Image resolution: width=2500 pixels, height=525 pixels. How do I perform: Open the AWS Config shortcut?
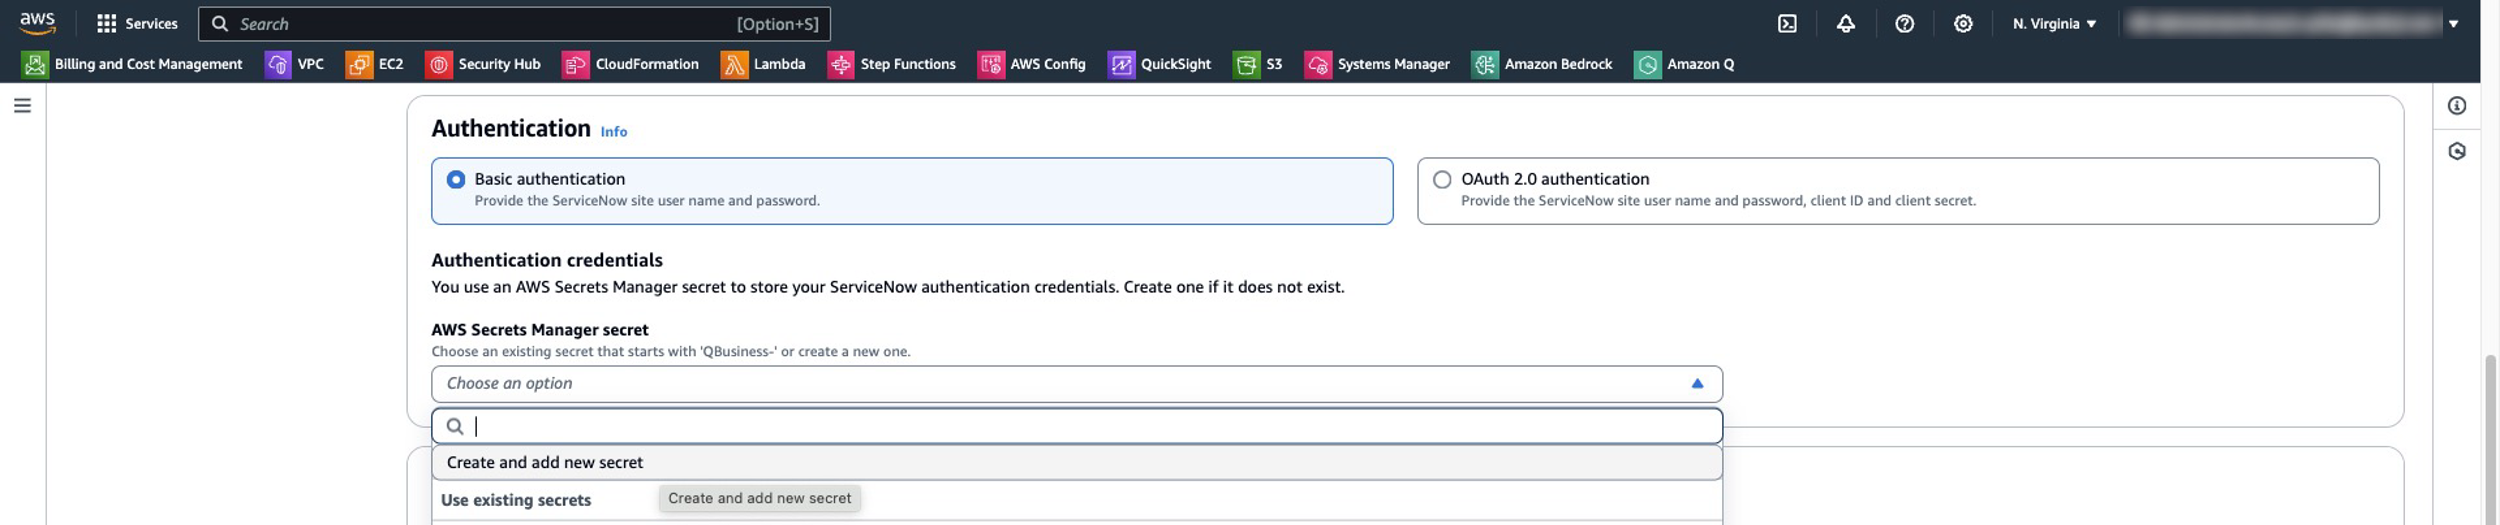tap(1032, 64)
